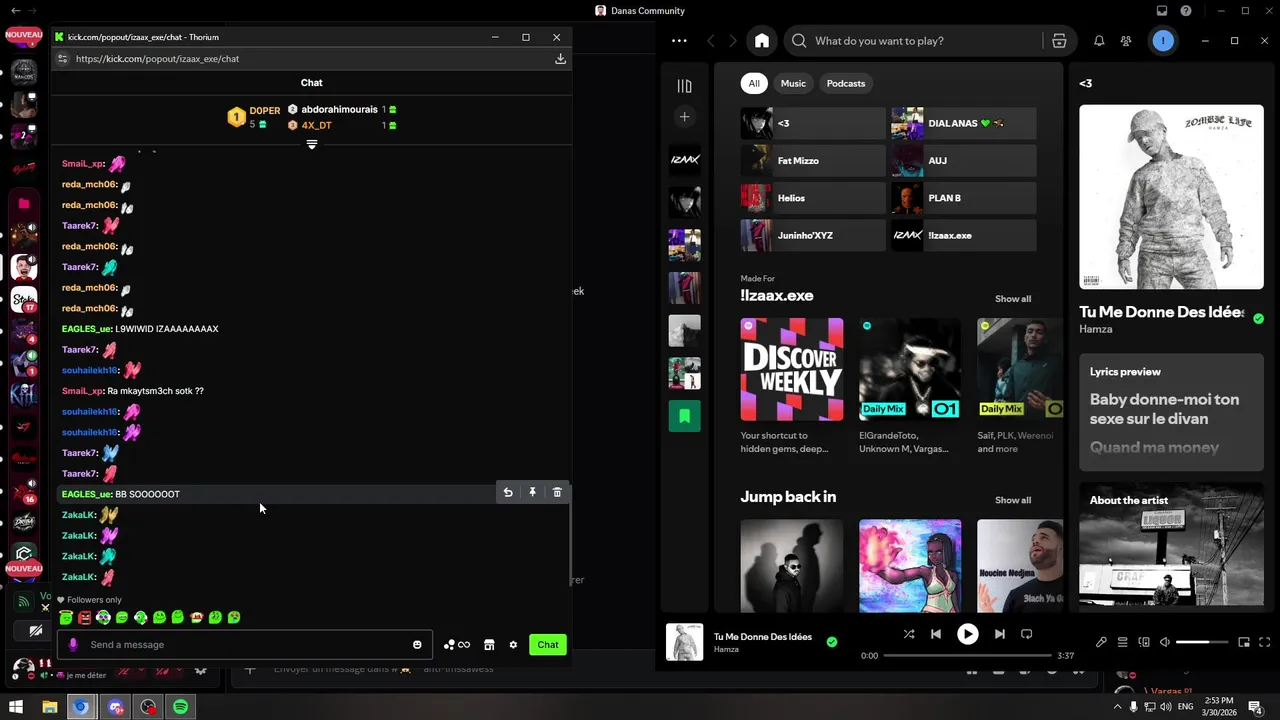The image size is (1280, 720).
Task: Open the Spotify queue icon
Action: point(1123,642)
